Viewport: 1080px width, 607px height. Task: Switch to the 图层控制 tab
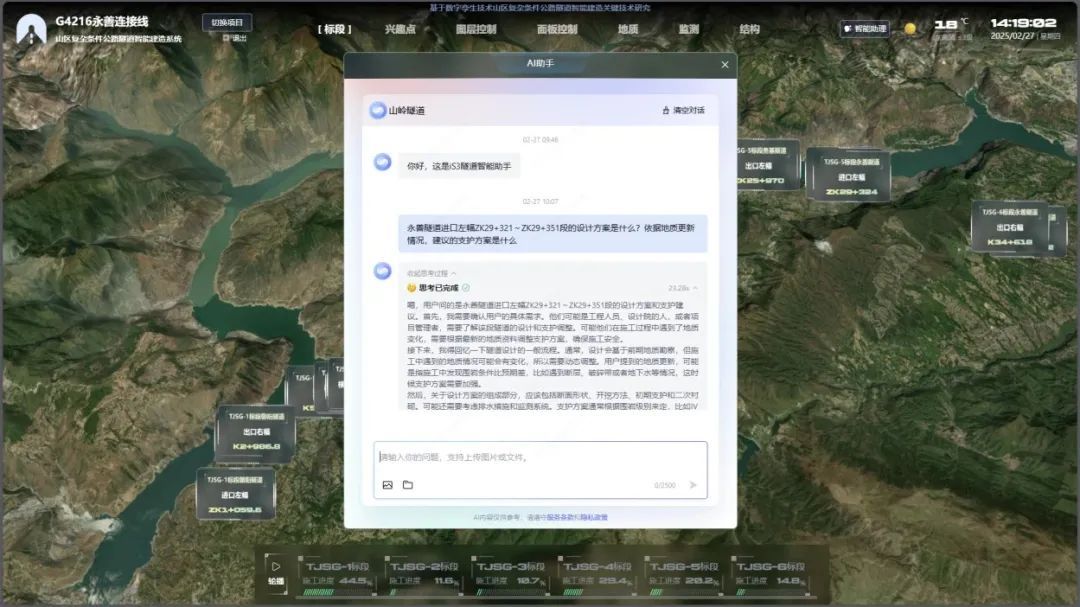click(476, 29)
